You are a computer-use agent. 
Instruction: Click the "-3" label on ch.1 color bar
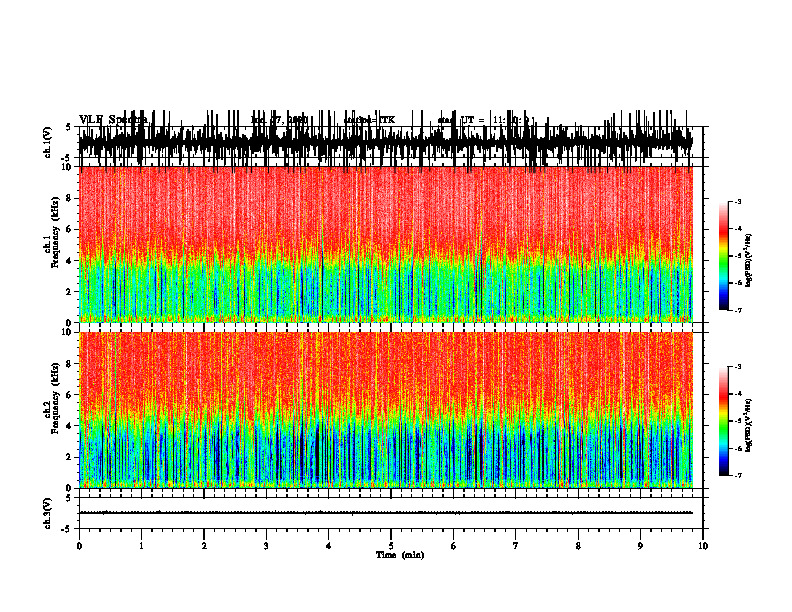pos(737,202)
